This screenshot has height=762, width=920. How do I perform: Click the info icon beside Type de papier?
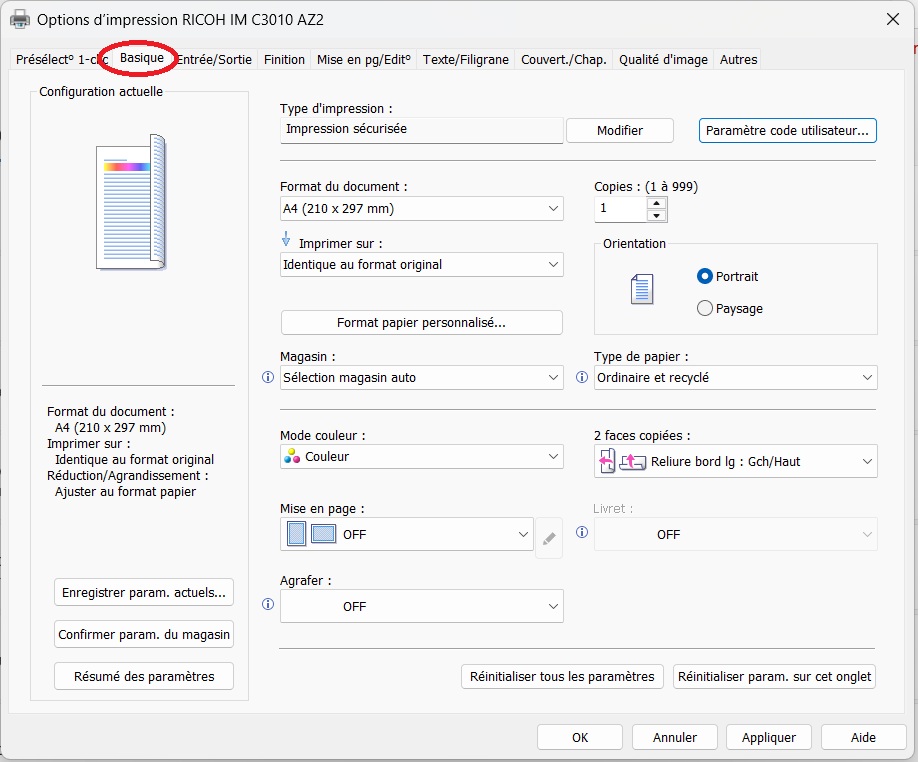click(582, 378)
